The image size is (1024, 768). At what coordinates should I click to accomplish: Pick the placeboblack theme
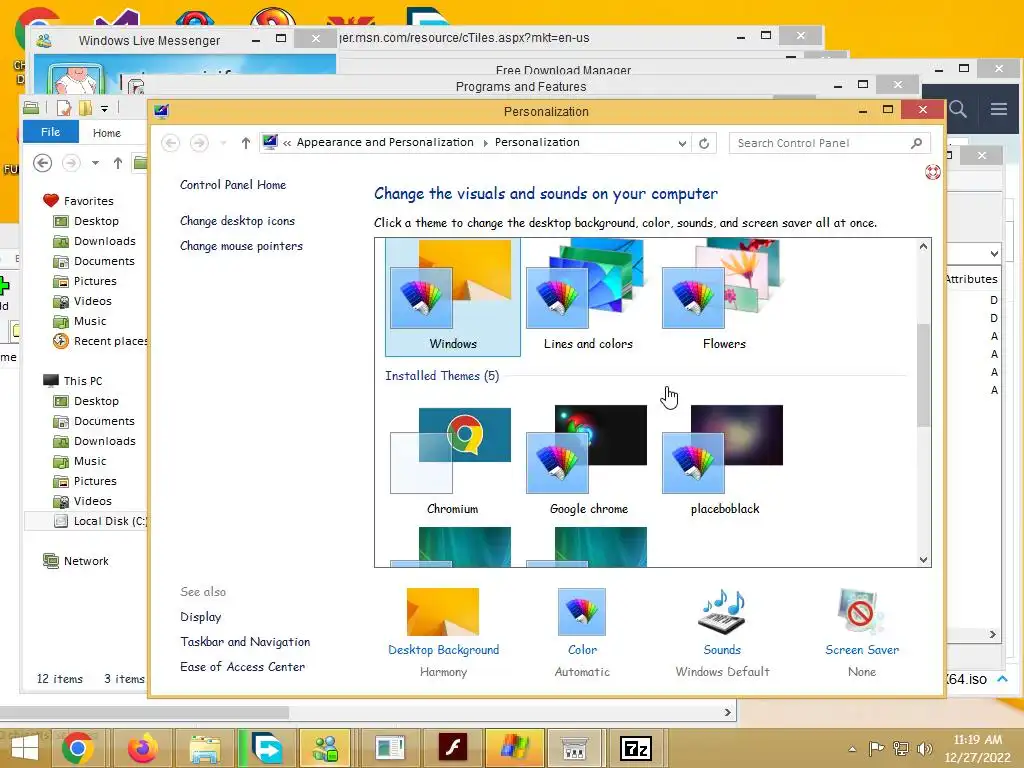click(724, 460)
